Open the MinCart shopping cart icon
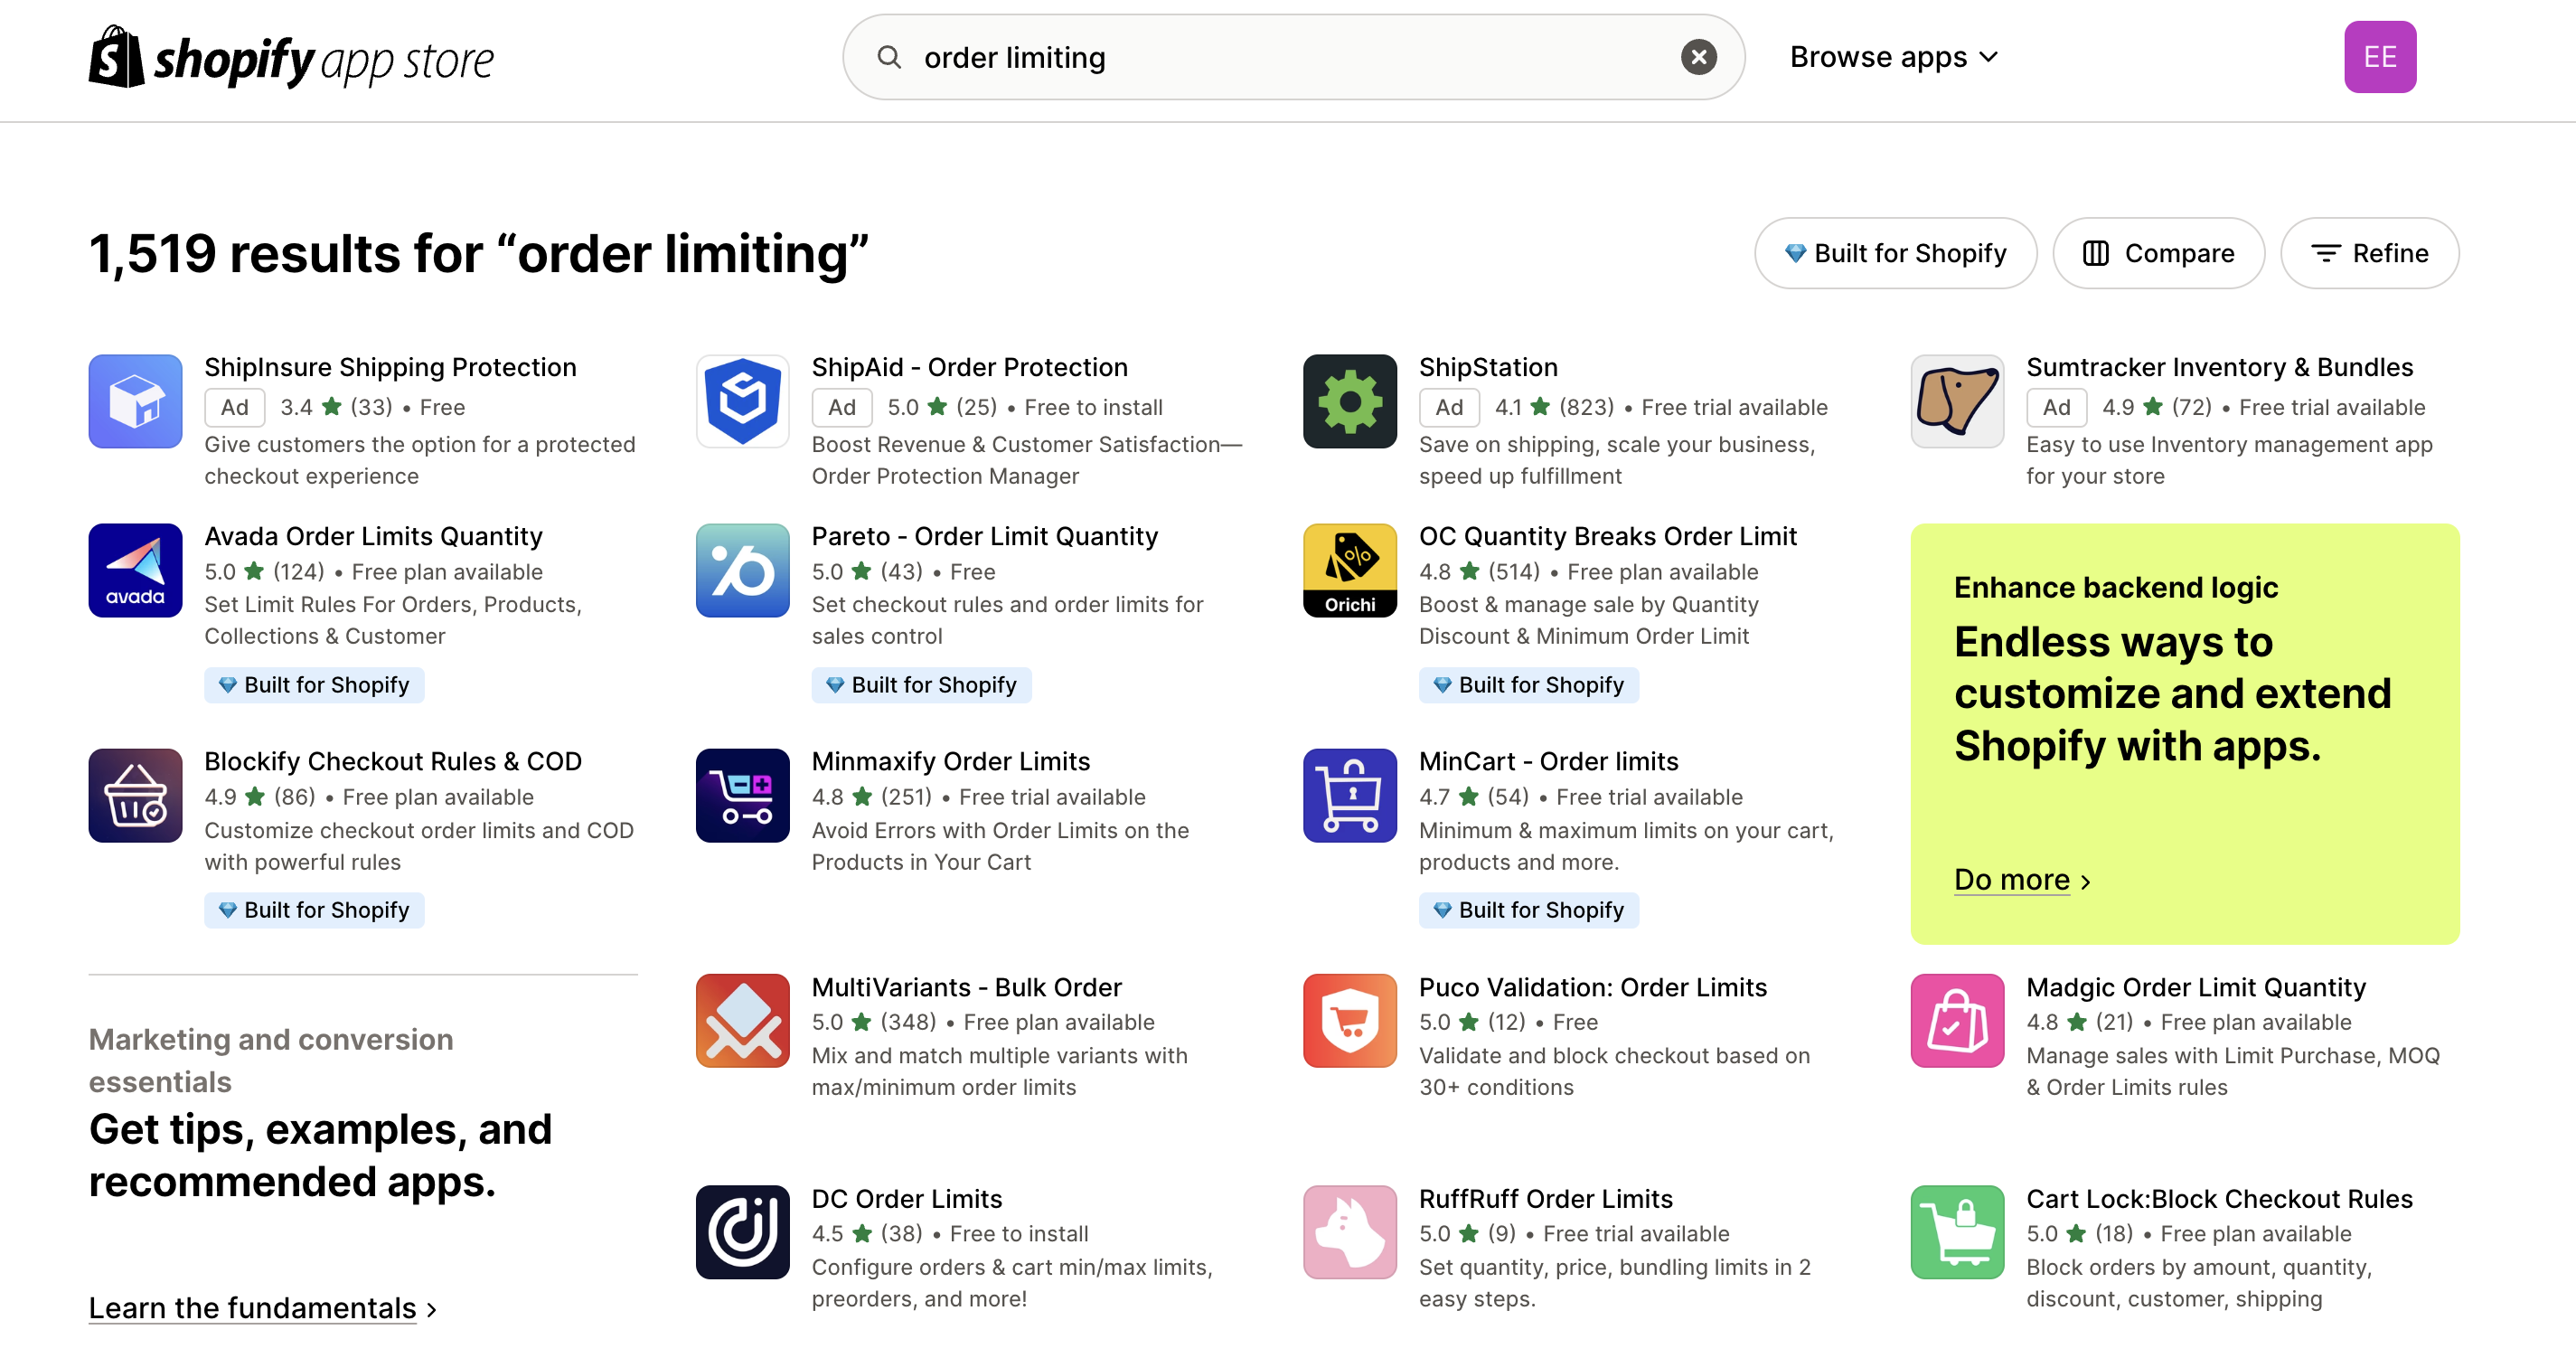The height and width of the screenshot is (1358, 2576). pyautogui.click(x=1350, y=796)
